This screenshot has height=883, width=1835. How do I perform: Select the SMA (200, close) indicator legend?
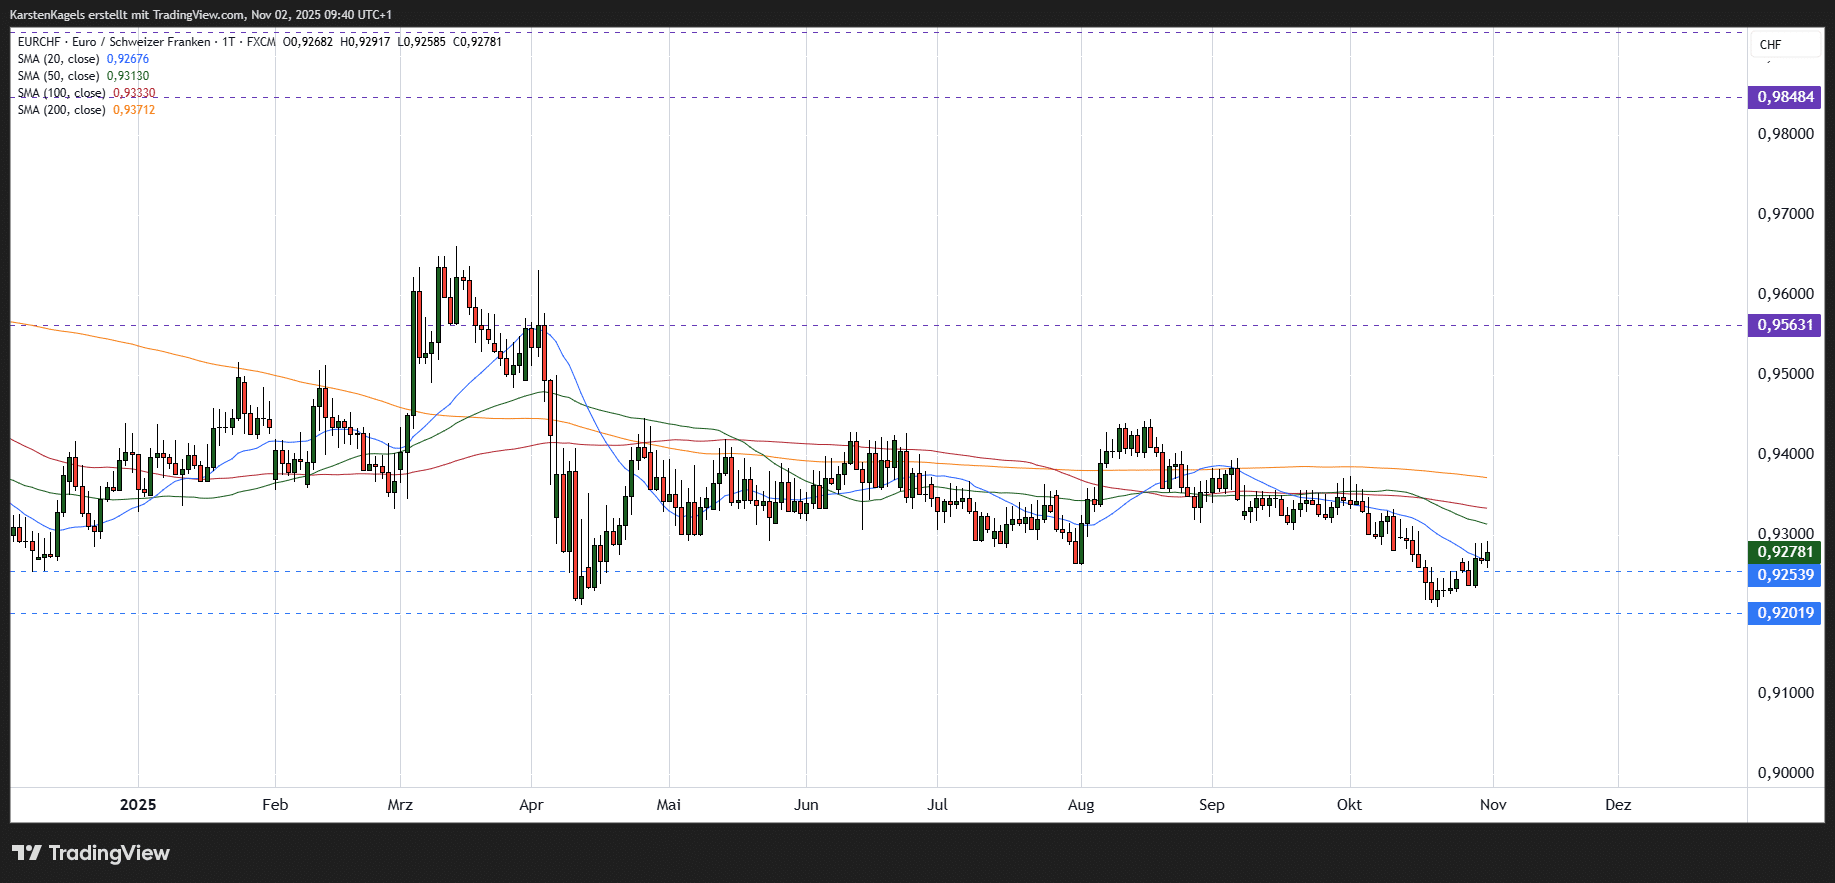(61, 110)
